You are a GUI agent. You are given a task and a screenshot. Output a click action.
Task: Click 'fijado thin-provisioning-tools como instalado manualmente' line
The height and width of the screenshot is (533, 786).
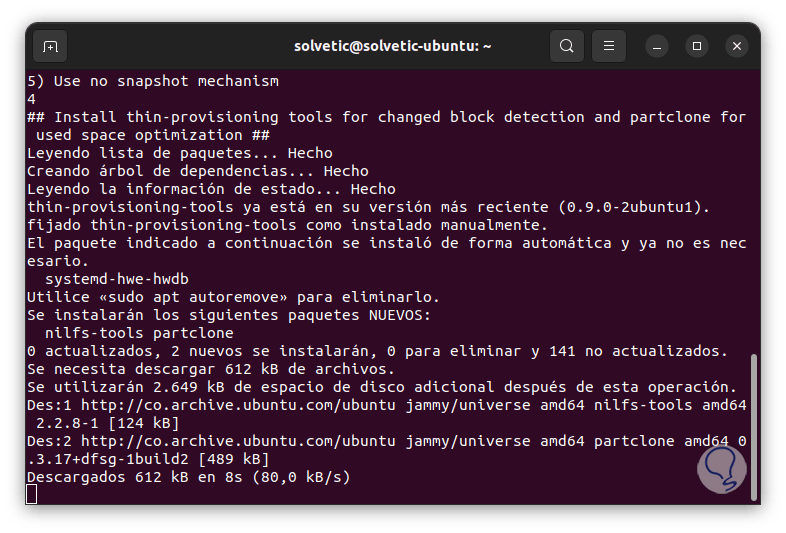point(287,225)
